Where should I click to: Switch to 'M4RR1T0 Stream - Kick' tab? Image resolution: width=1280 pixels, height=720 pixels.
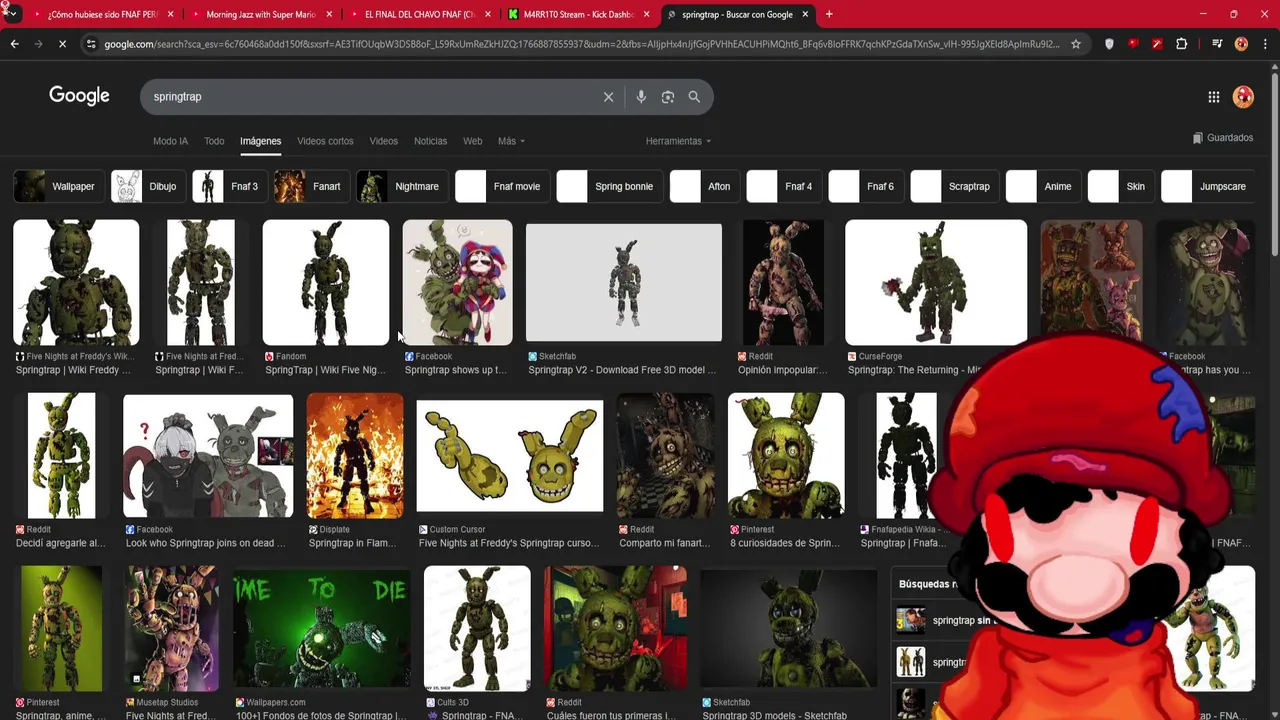tap(579, 14)
